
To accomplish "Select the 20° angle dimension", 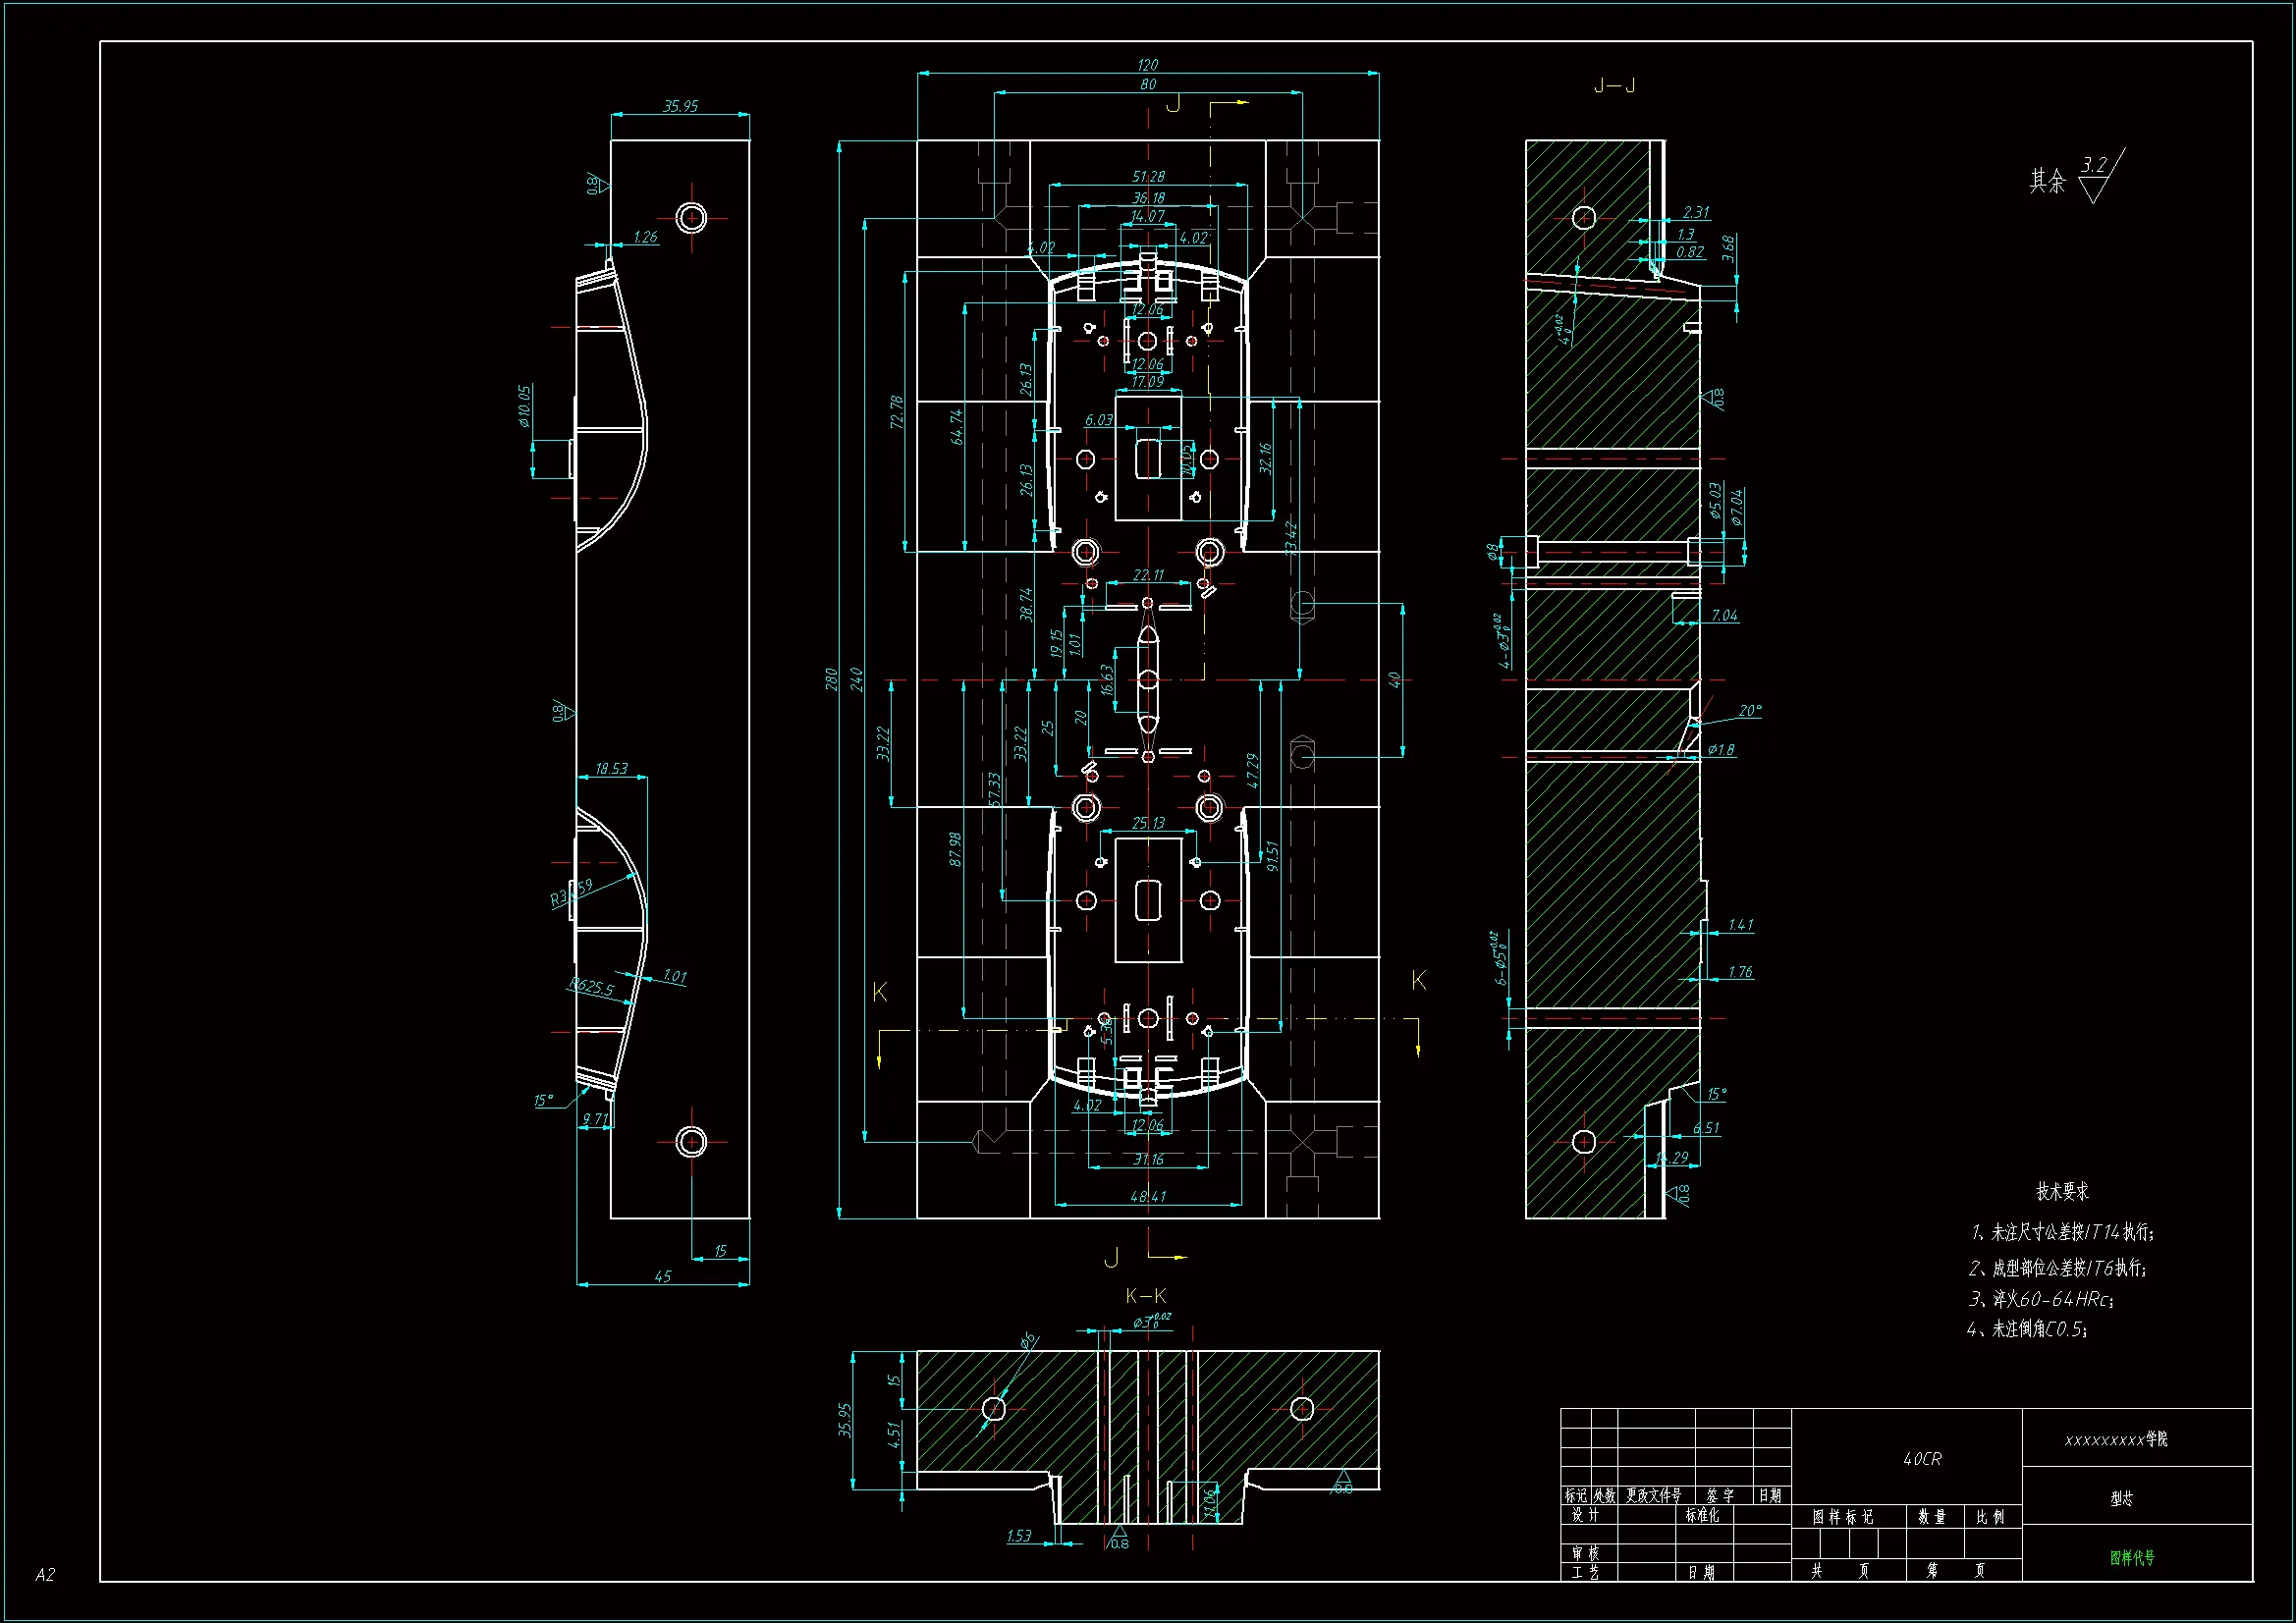I will click(x=1749, y=711).
